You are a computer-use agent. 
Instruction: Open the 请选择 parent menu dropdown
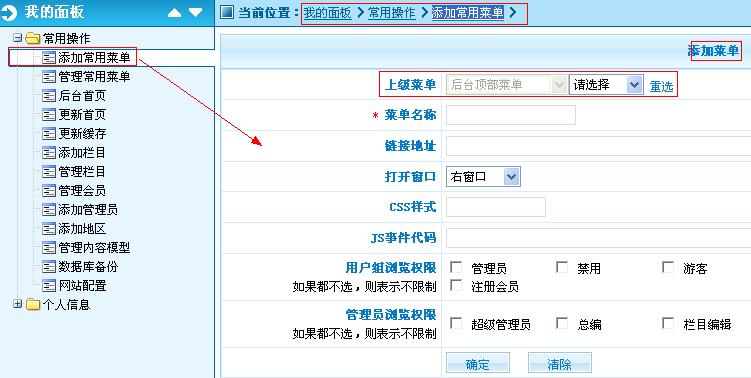[606, 85]
